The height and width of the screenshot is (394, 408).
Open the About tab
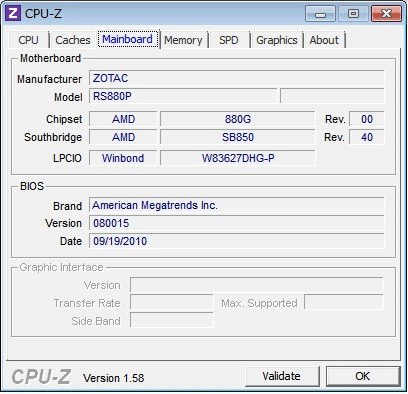tap(324, 40)
